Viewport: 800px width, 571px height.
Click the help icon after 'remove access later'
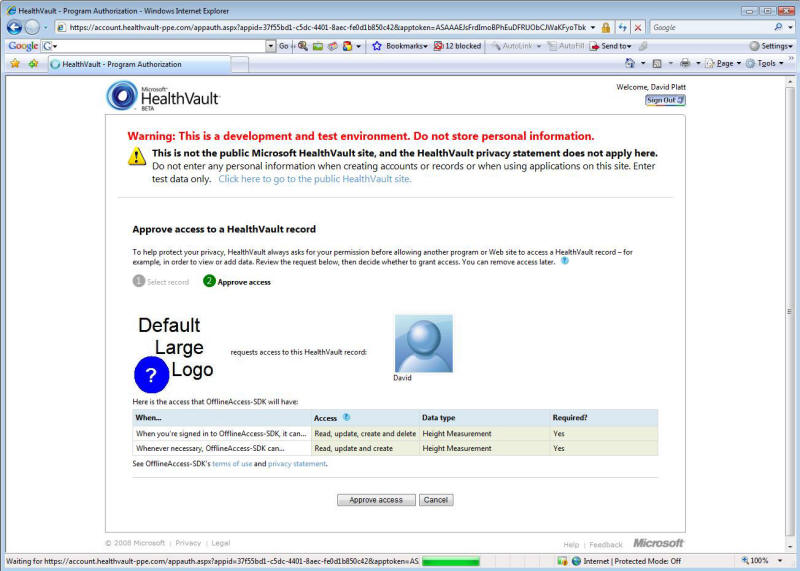(x=565, y=261)
